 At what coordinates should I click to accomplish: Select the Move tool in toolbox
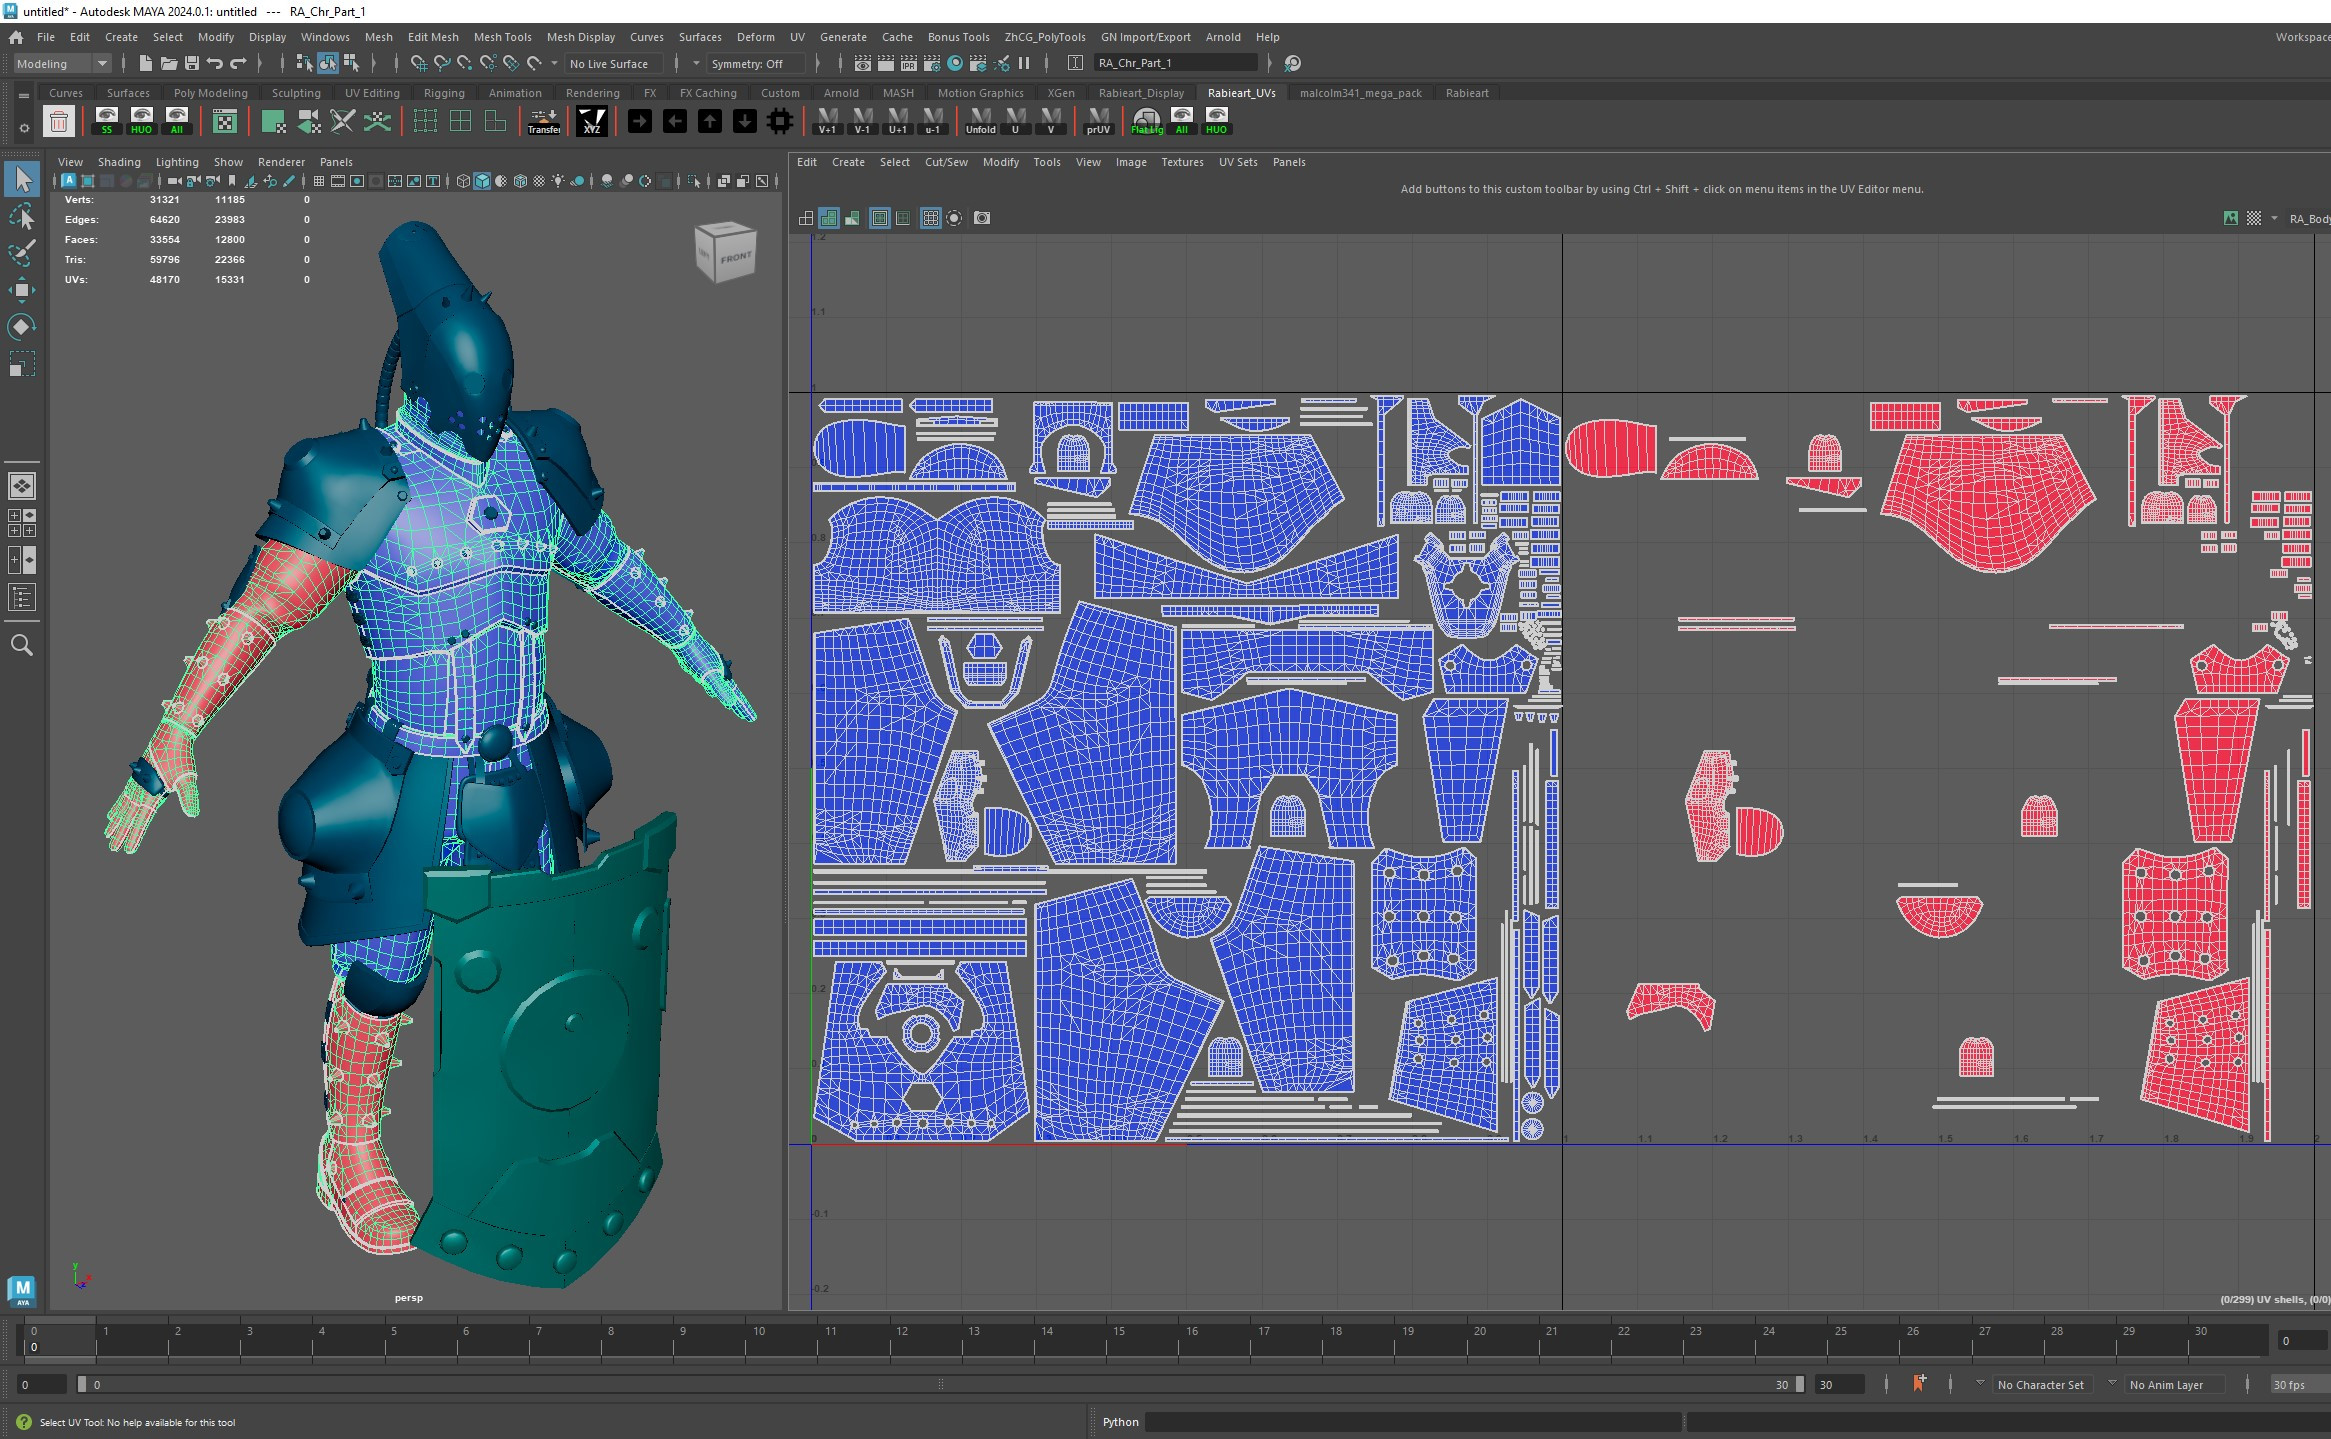point(22,290)
